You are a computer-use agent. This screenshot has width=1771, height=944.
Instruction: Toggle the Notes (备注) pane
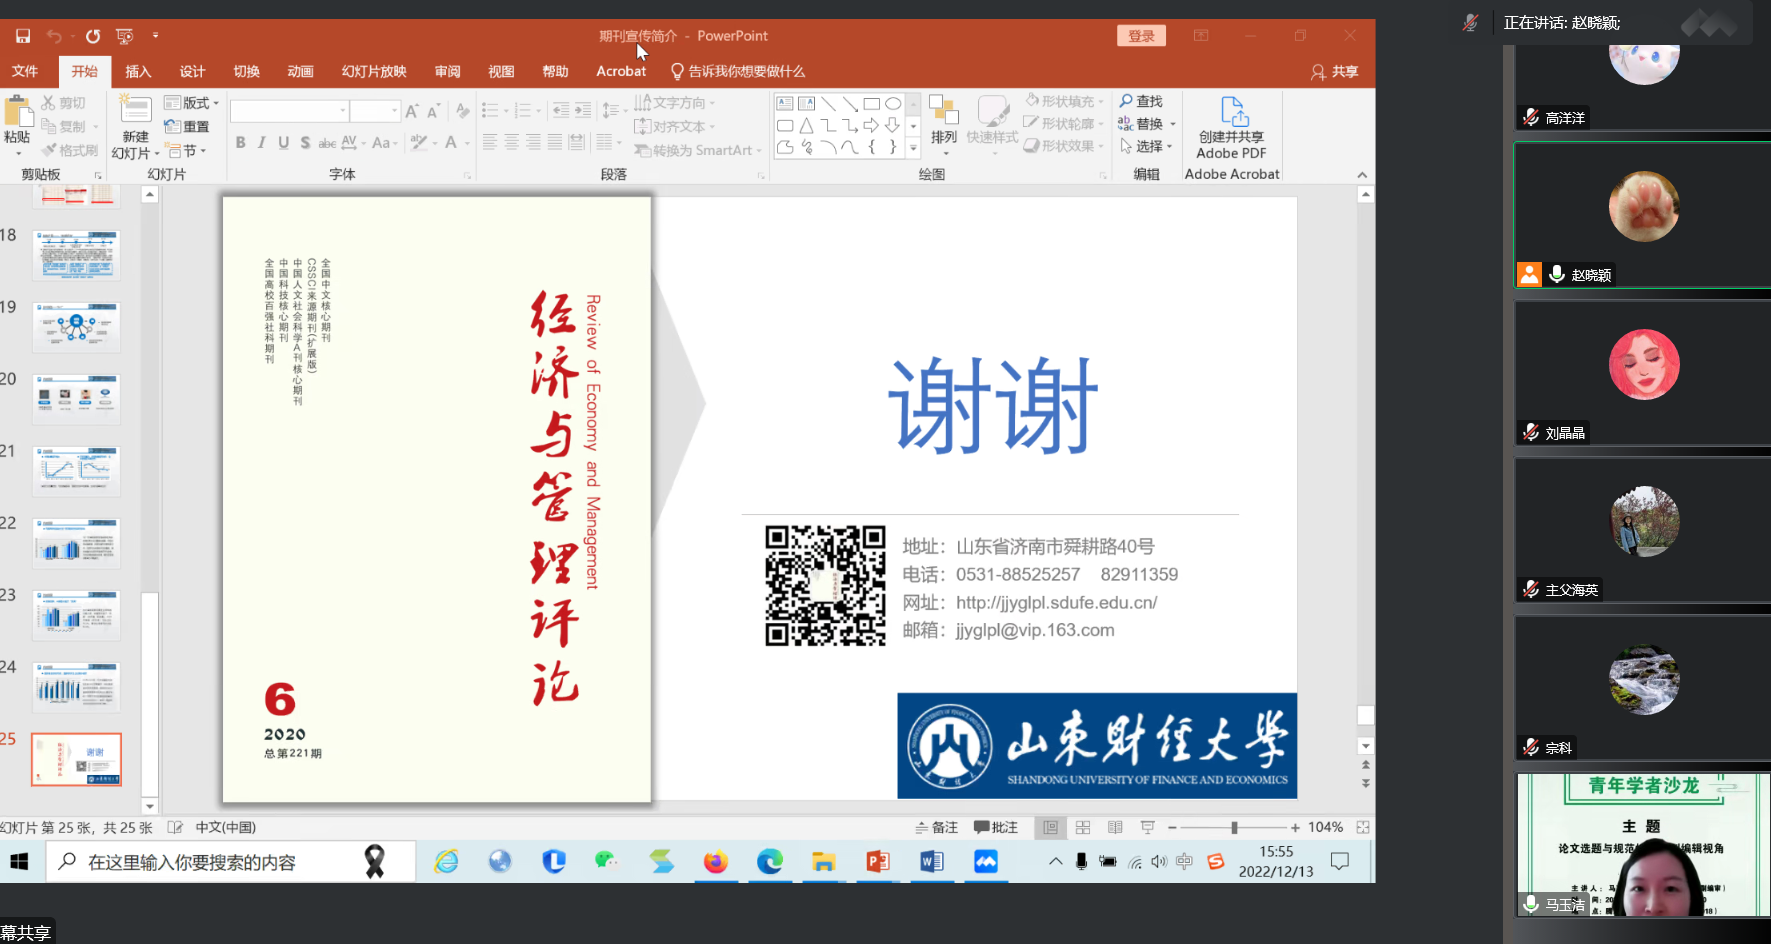pyautogui.click(x=937, y=828)
